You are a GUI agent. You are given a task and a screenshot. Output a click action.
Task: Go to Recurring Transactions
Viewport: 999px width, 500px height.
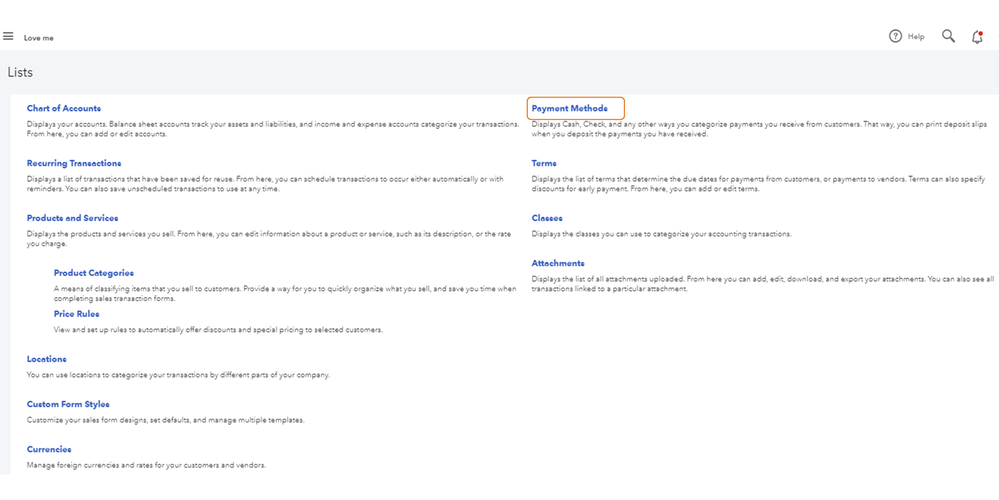click(74, 163)
